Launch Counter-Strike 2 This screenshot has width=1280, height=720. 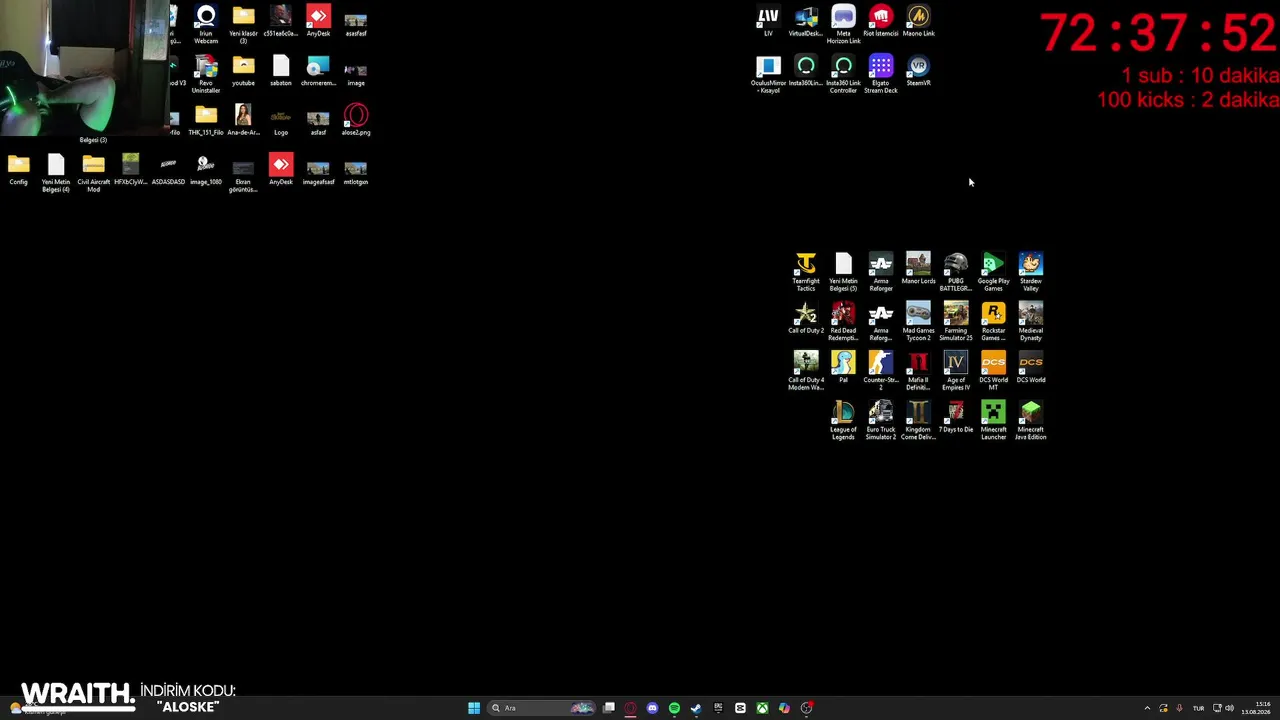coord(881,371)
